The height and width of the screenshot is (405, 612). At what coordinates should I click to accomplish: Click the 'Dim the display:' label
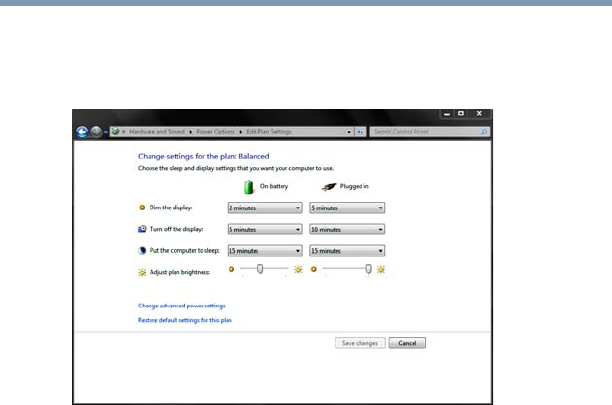coord(171,208)
